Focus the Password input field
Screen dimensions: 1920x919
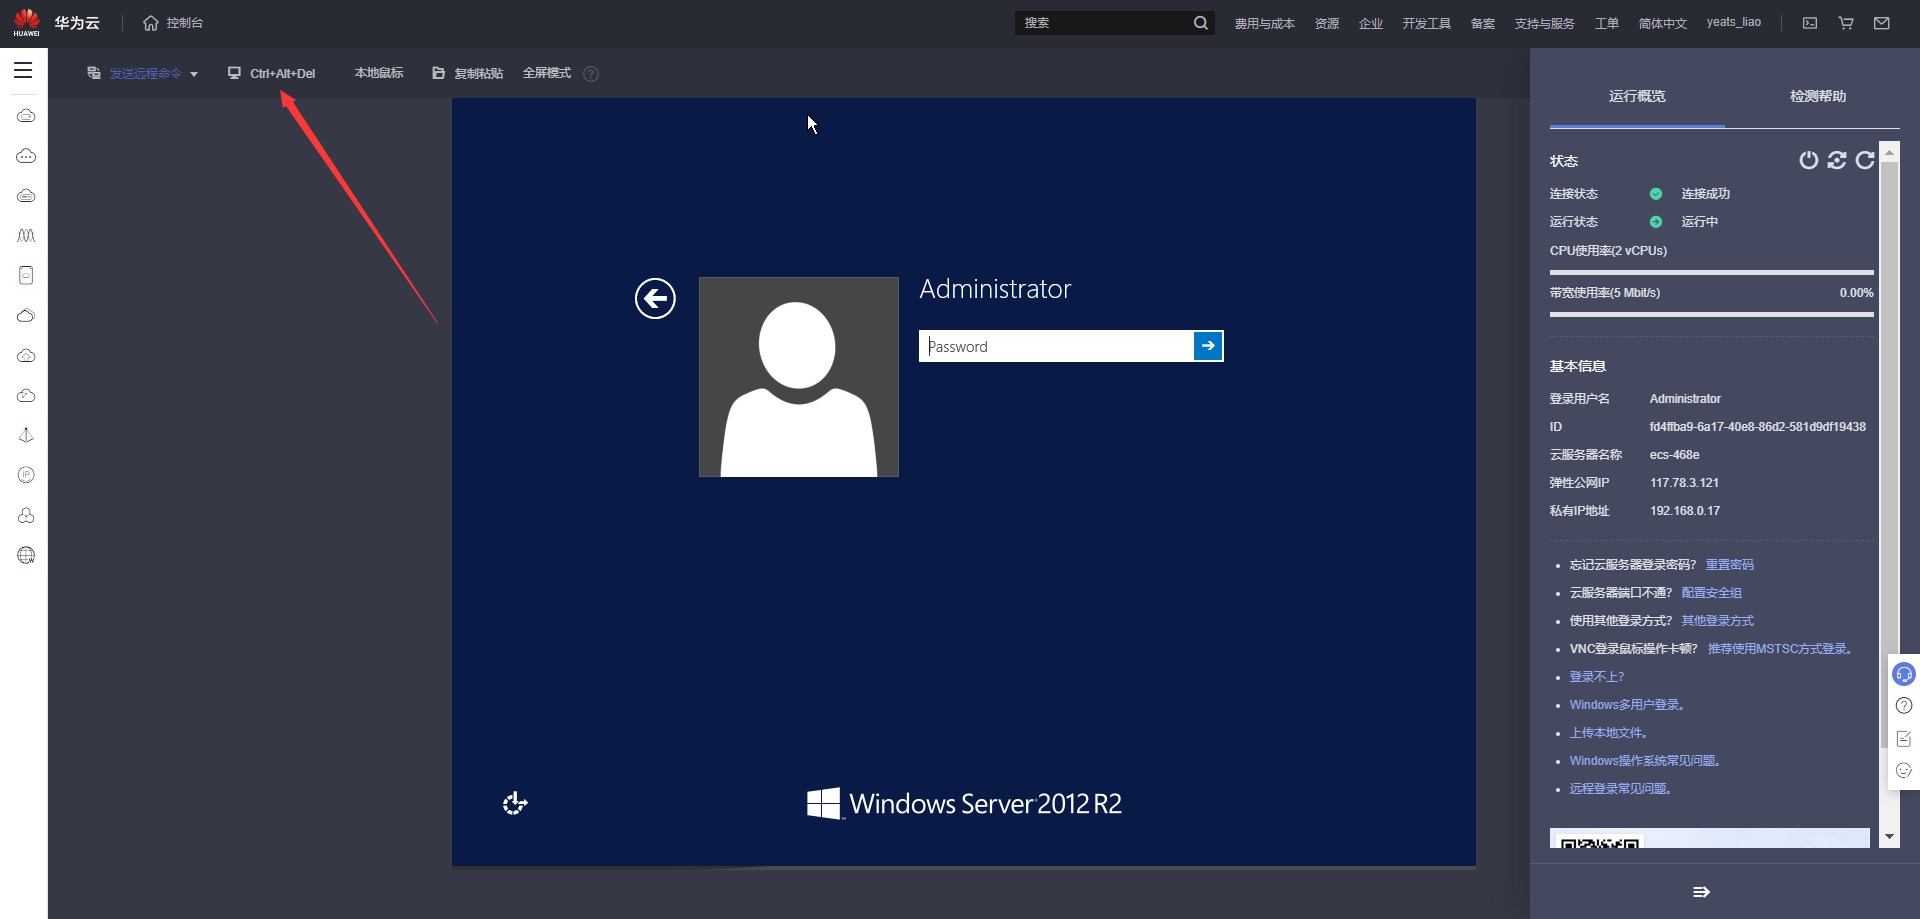tap(1056, 346)
